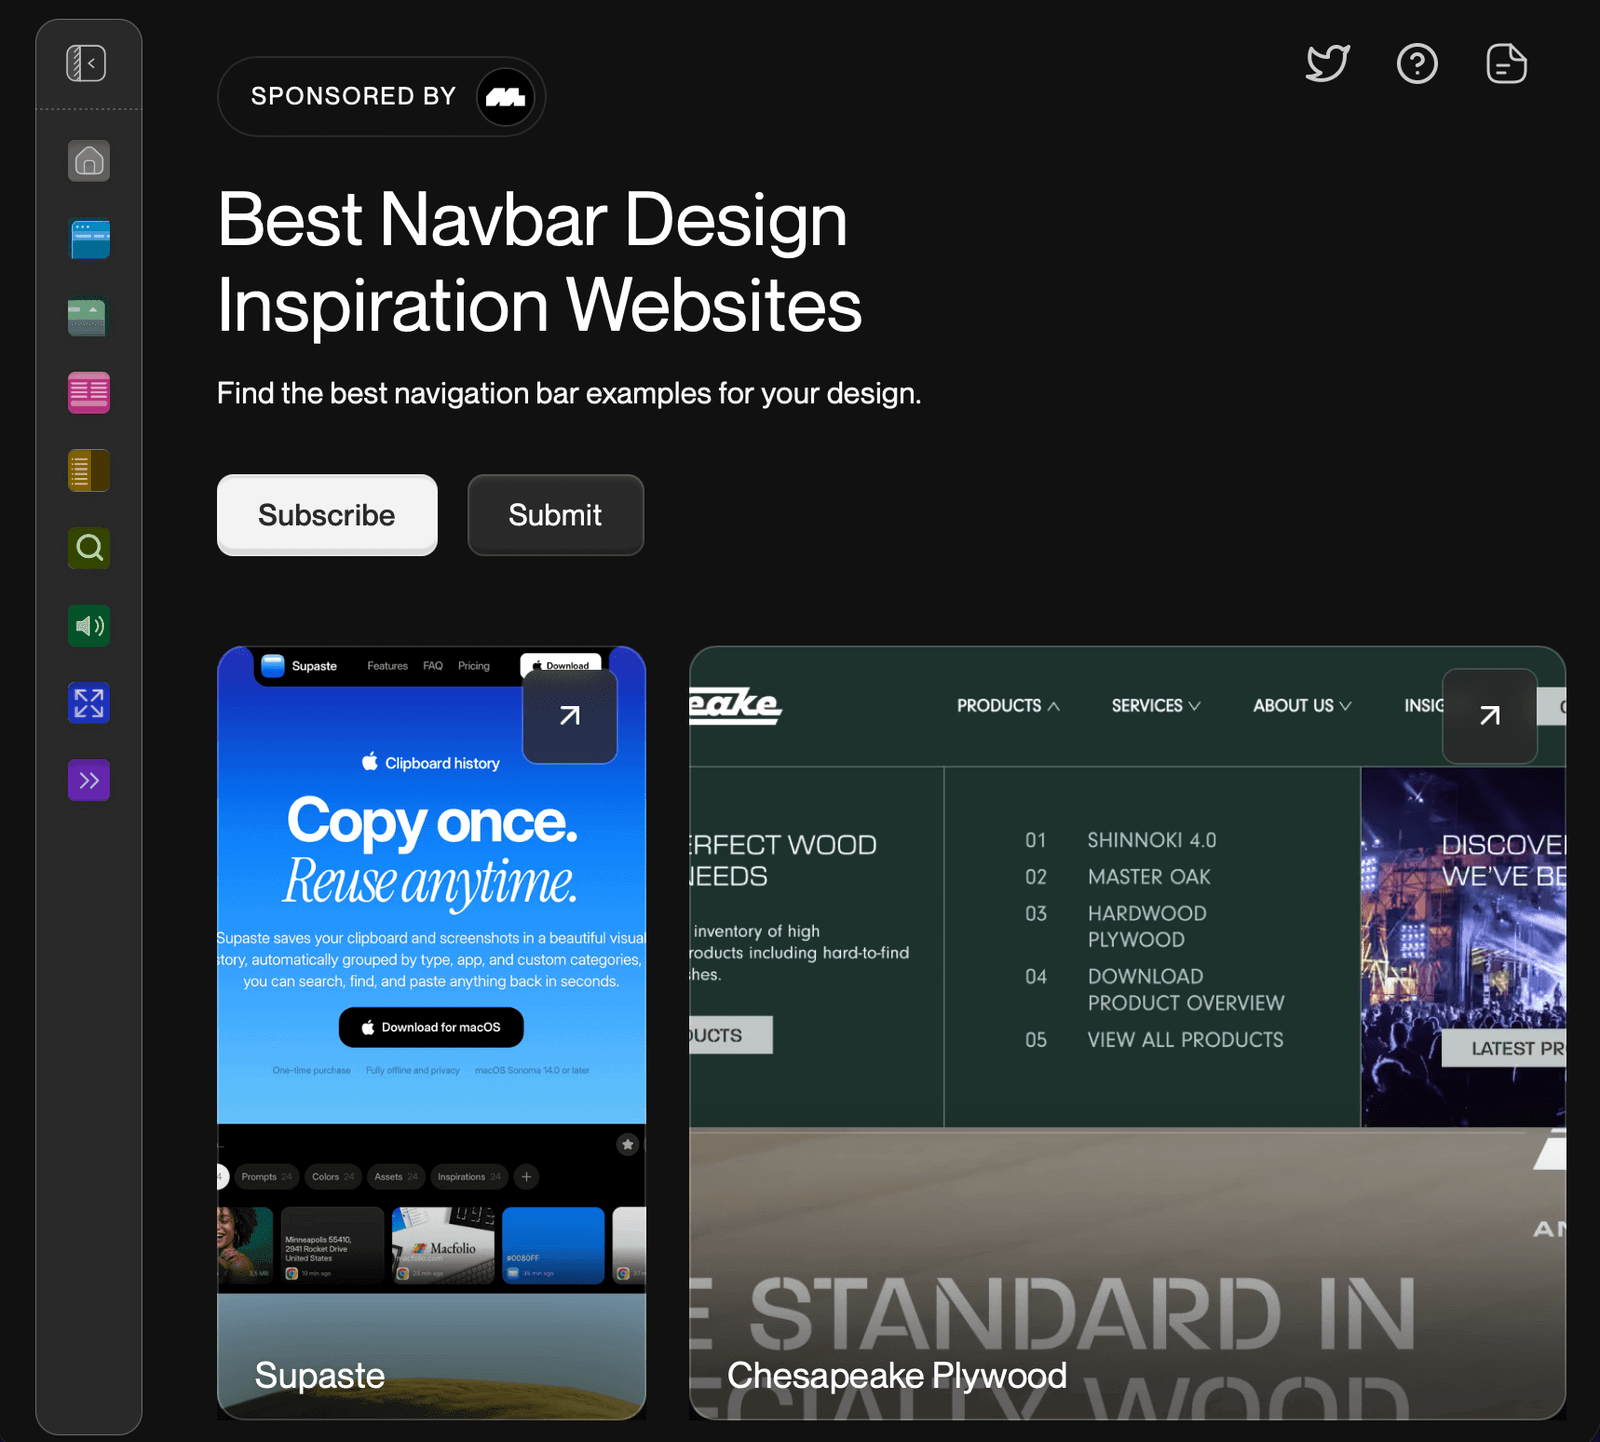Click the green speaker icon in sidebar

pos(89,626)
